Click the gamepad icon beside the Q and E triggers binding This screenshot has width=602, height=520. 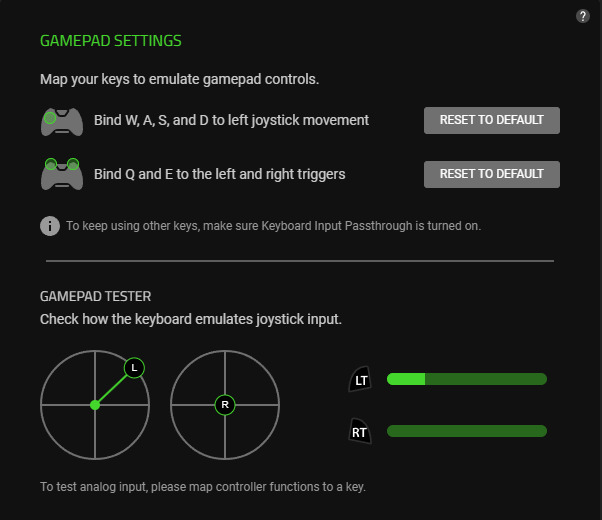[60, 174]
